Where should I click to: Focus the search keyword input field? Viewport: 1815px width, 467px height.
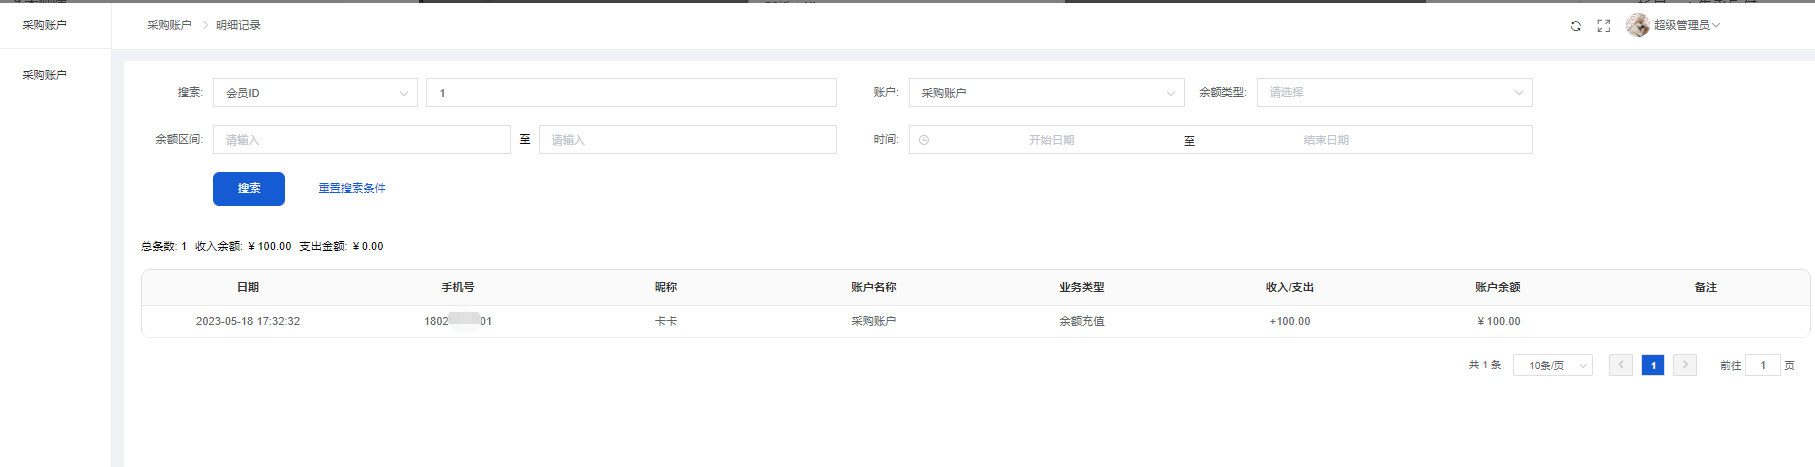631,93
